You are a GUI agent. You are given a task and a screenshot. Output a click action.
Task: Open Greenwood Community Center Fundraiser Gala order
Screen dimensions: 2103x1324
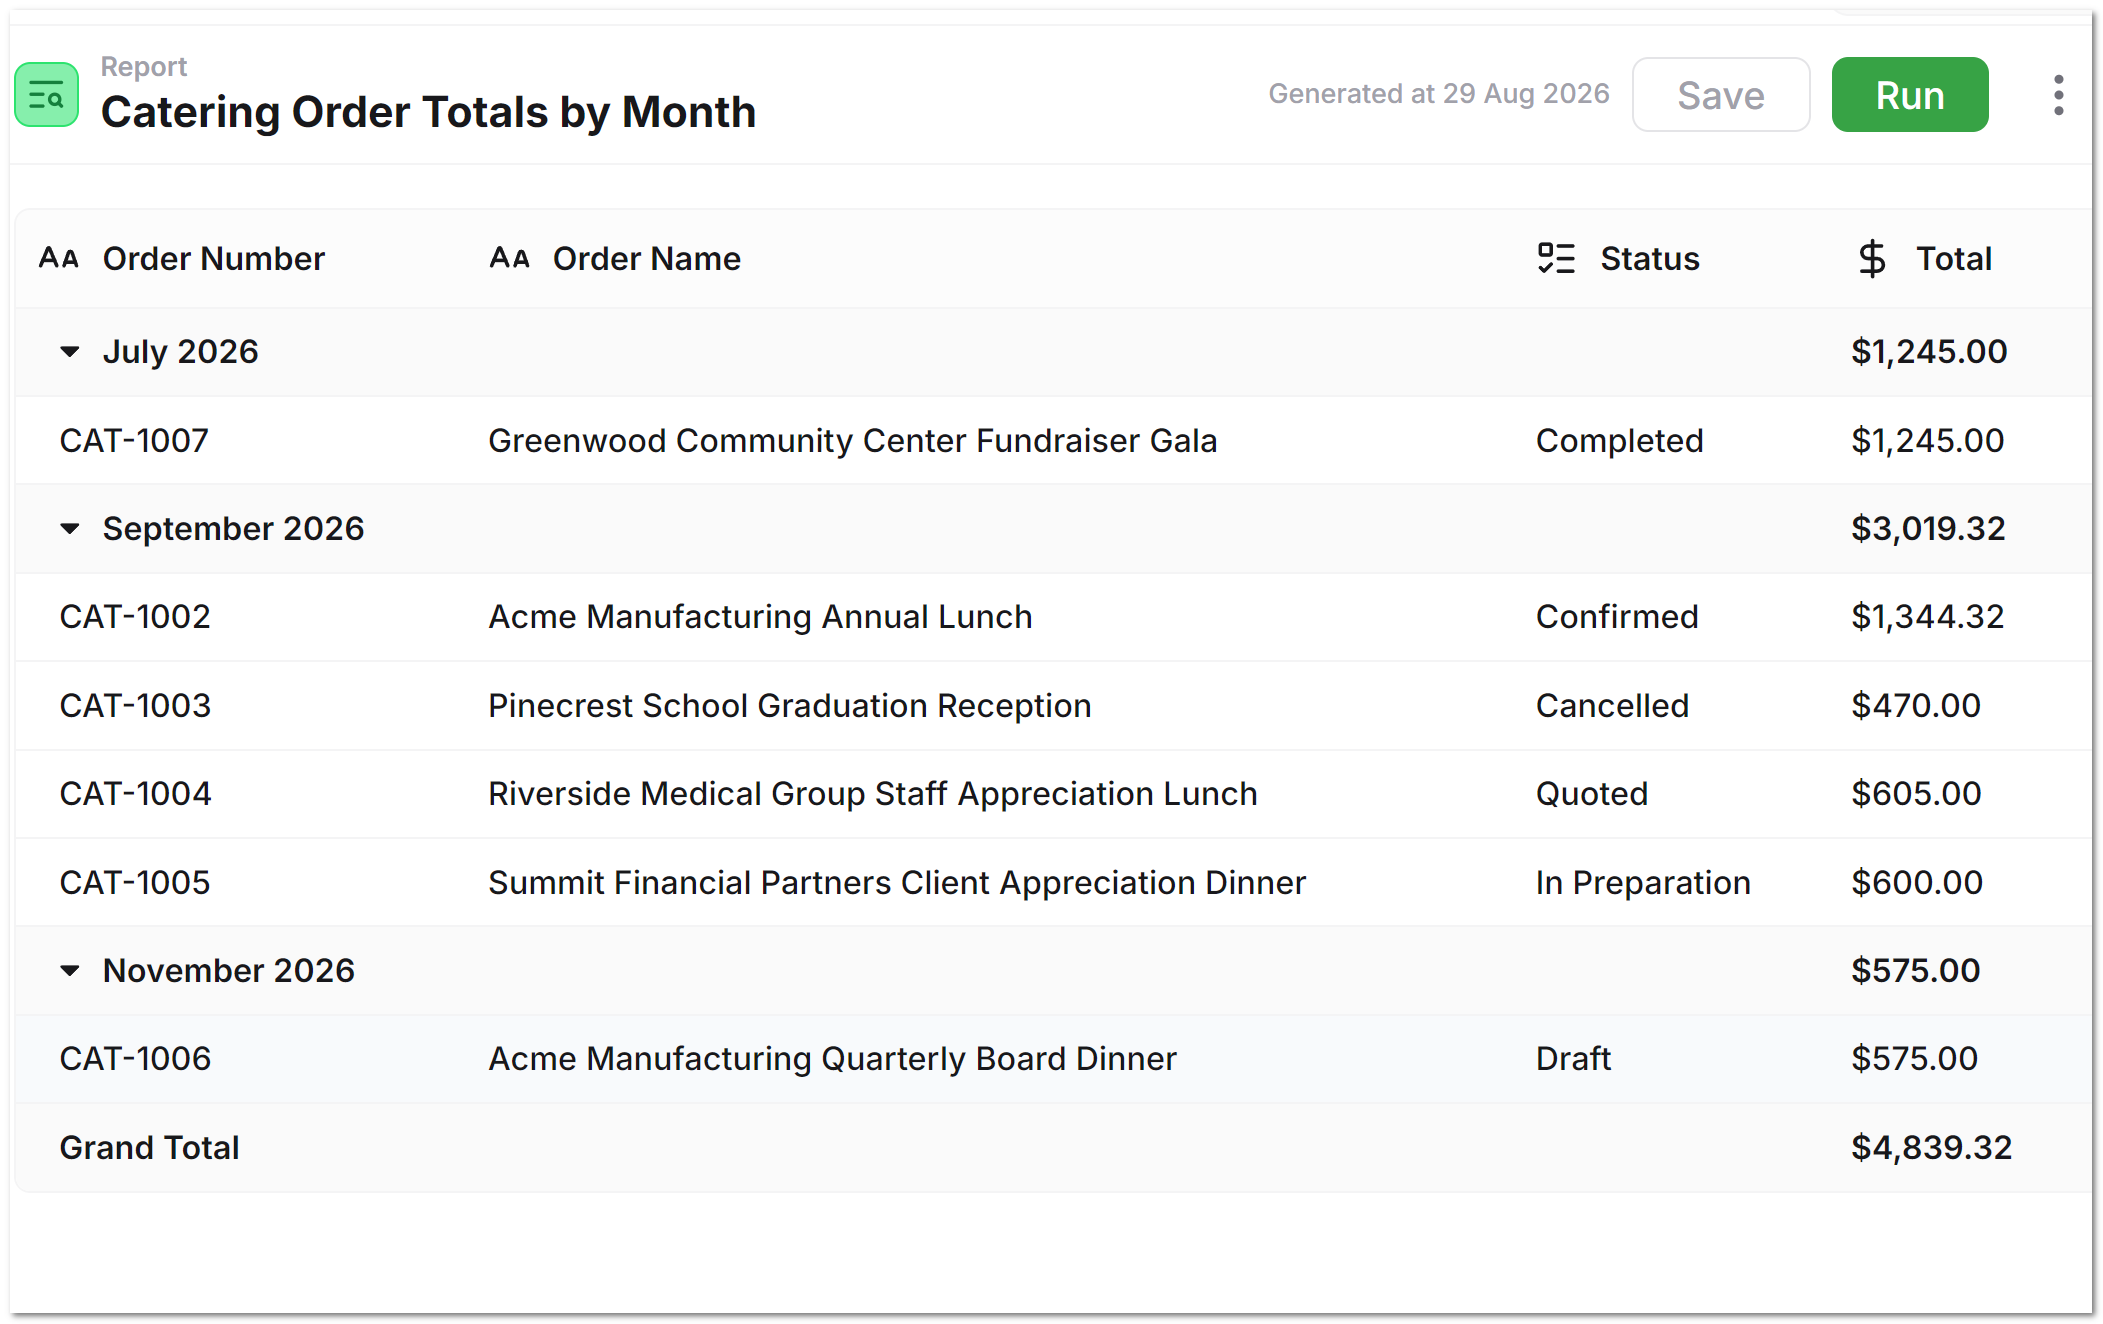852,440
